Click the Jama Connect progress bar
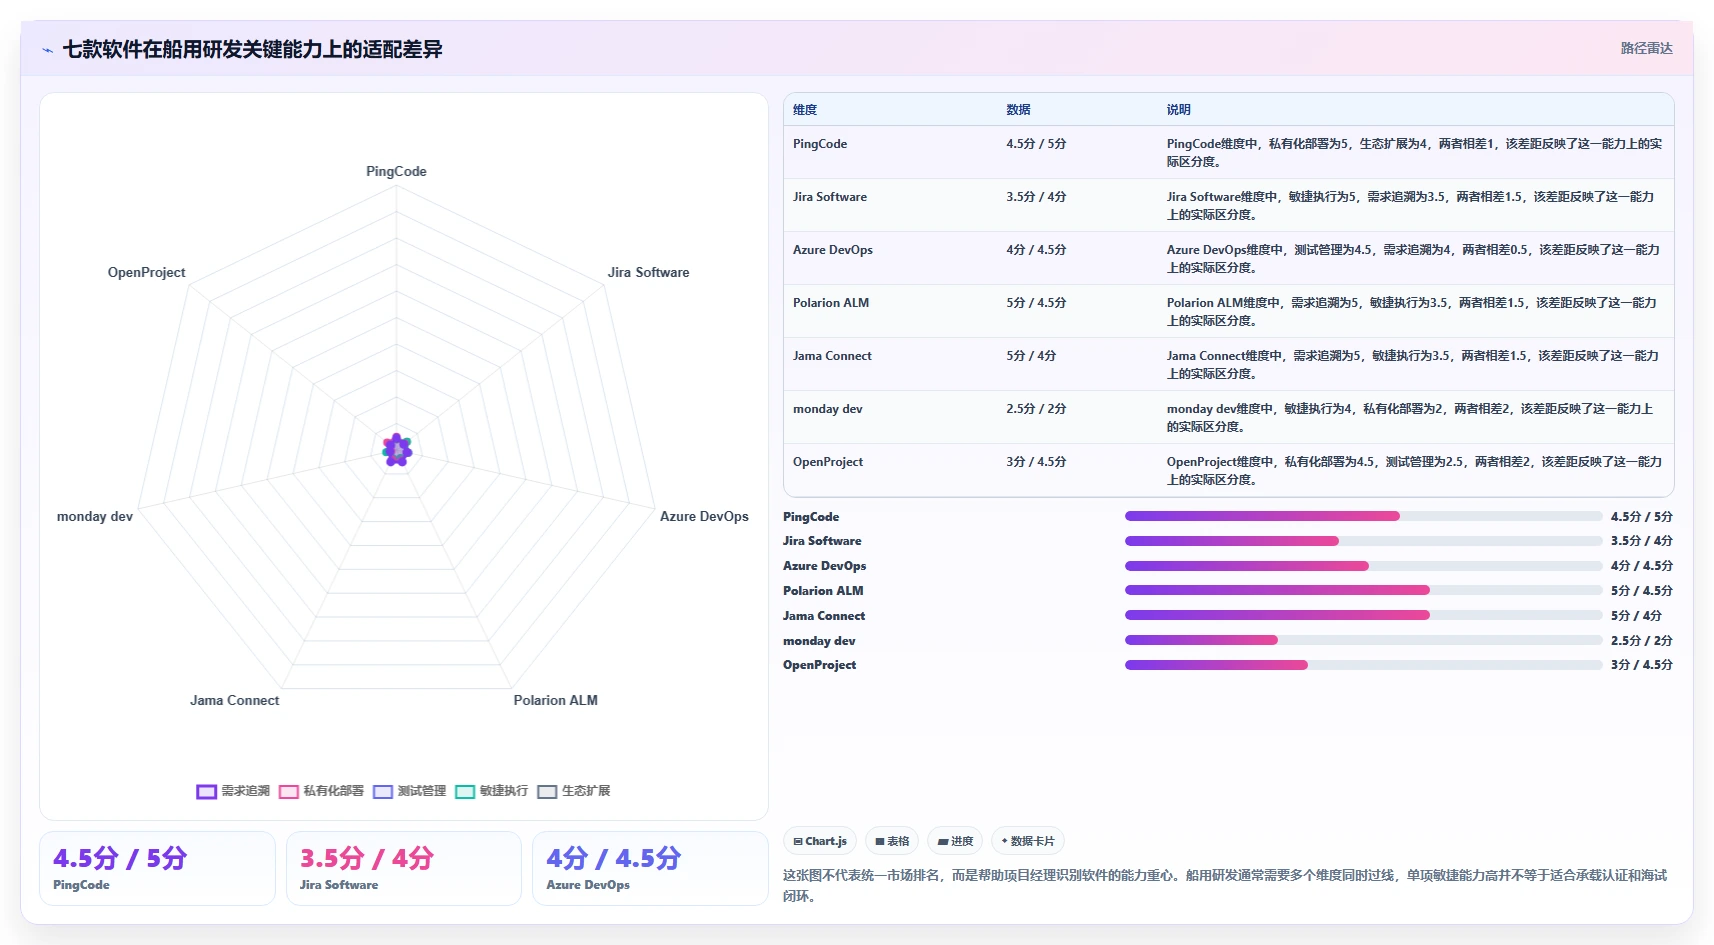The height and width of the screenshot is (945, 1714). coord(1363,615)
